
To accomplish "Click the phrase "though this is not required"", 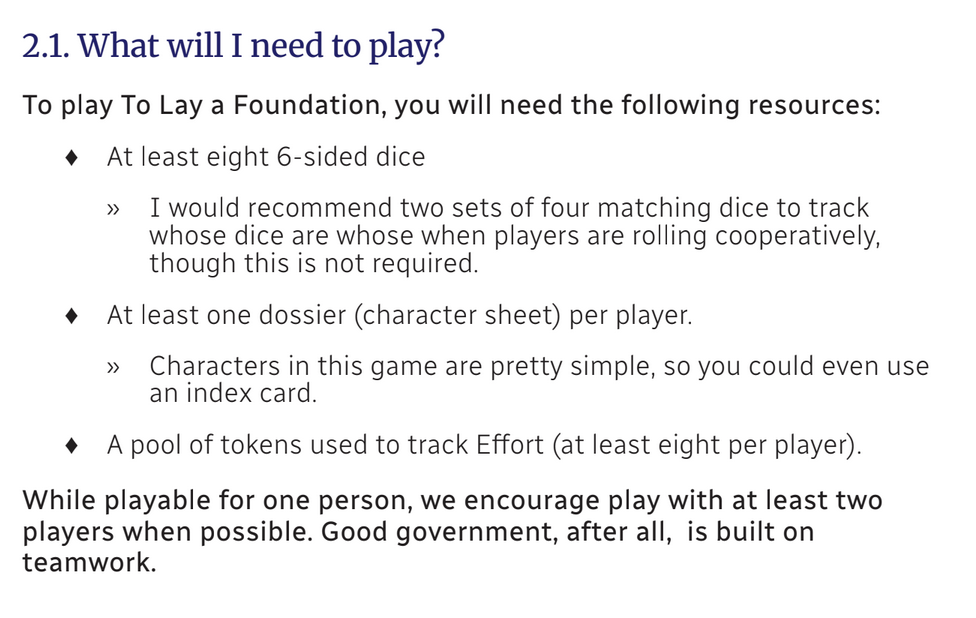I will click(311, 264).
